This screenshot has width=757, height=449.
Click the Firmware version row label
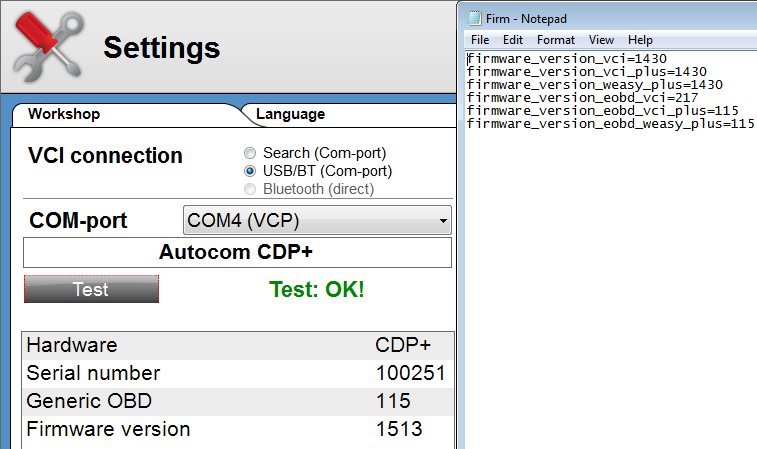pos(109,429)
